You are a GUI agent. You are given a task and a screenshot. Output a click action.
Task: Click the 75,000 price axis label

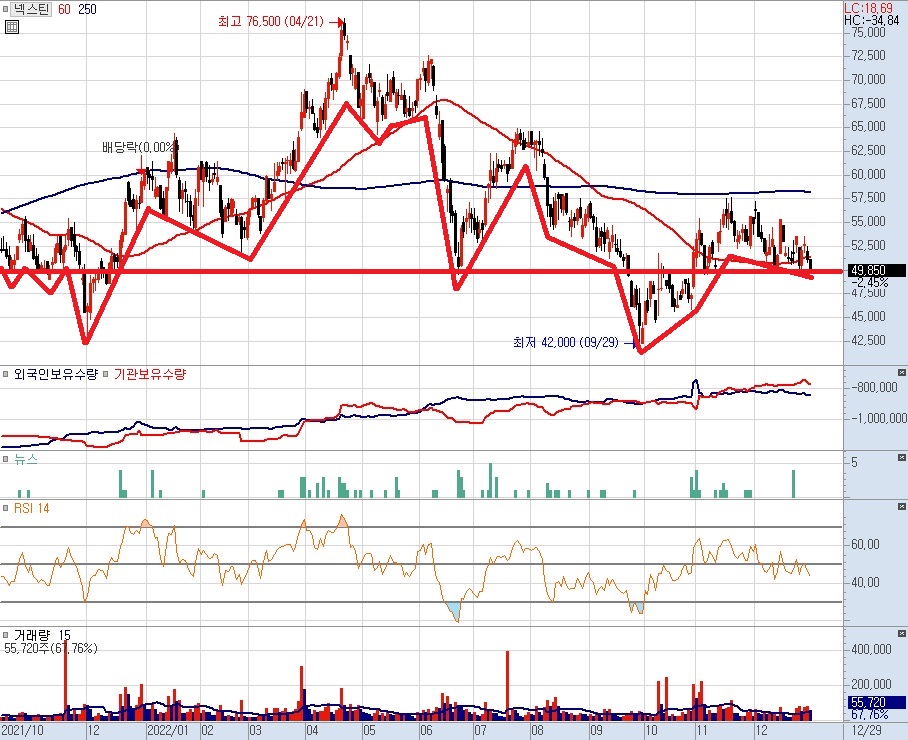tap(868, 32)
